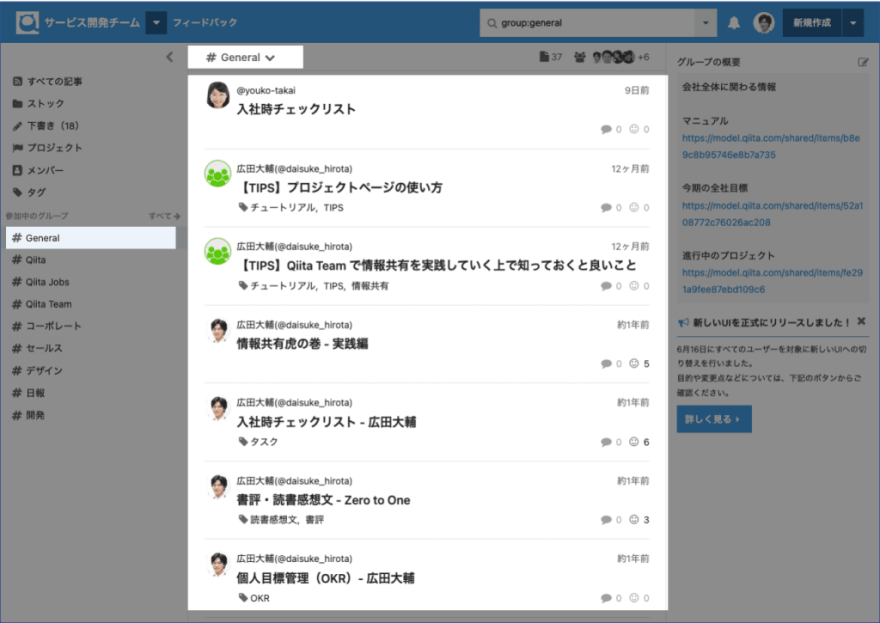The width and height of the screenshot is (880, 623).
Task: Click the チュートリアル tag on プロジェクトページ article
Action: 283,208
